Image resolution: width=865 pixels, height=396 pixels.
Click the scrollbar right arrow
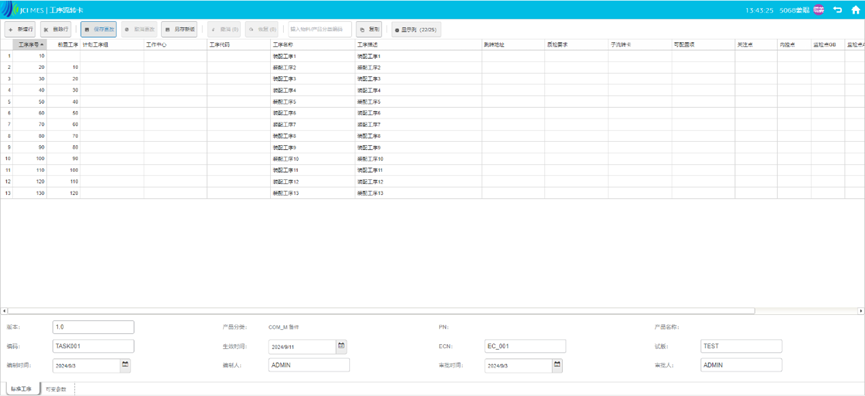point(861,311)
